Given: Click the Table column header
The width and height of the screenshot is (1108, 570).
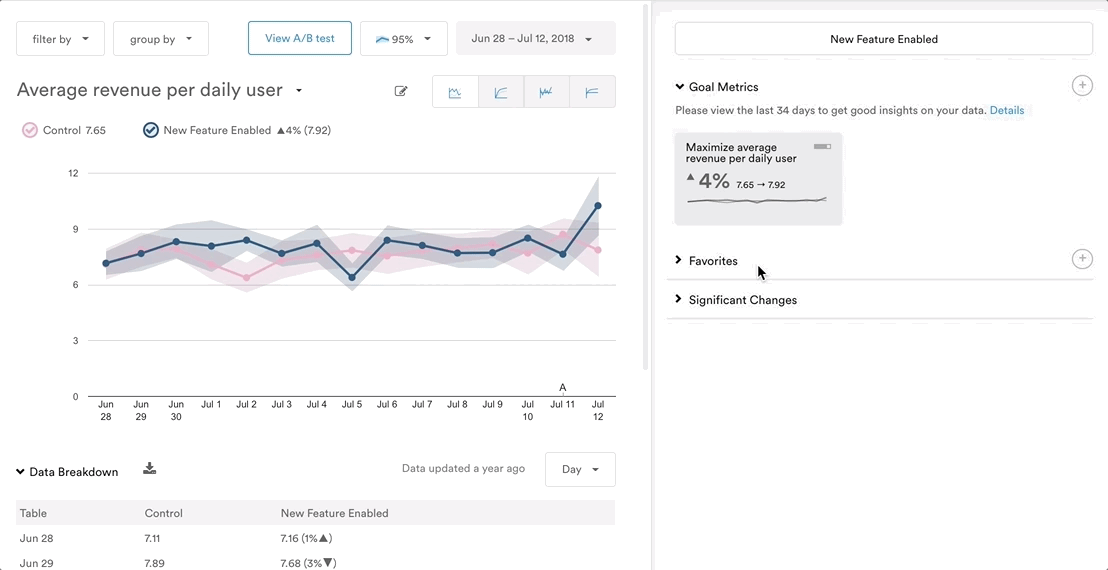Looking at the screenshot, I should (x=33, y=513).
